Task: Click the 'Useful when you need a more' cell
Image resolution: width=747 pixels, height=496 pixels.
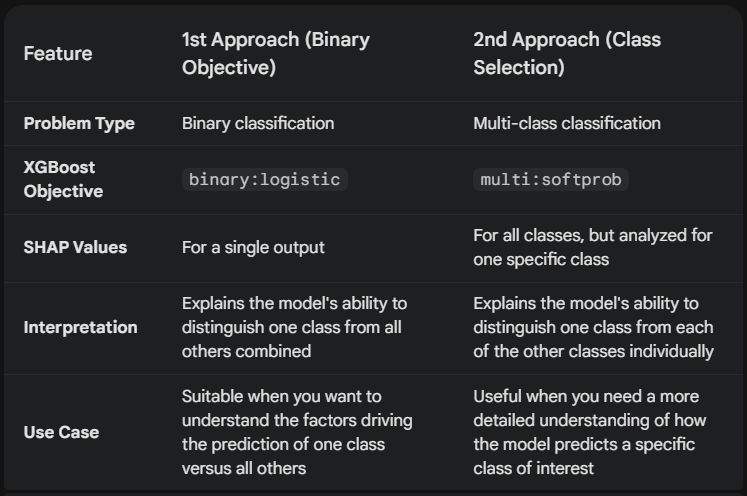Action: [590, 432]
